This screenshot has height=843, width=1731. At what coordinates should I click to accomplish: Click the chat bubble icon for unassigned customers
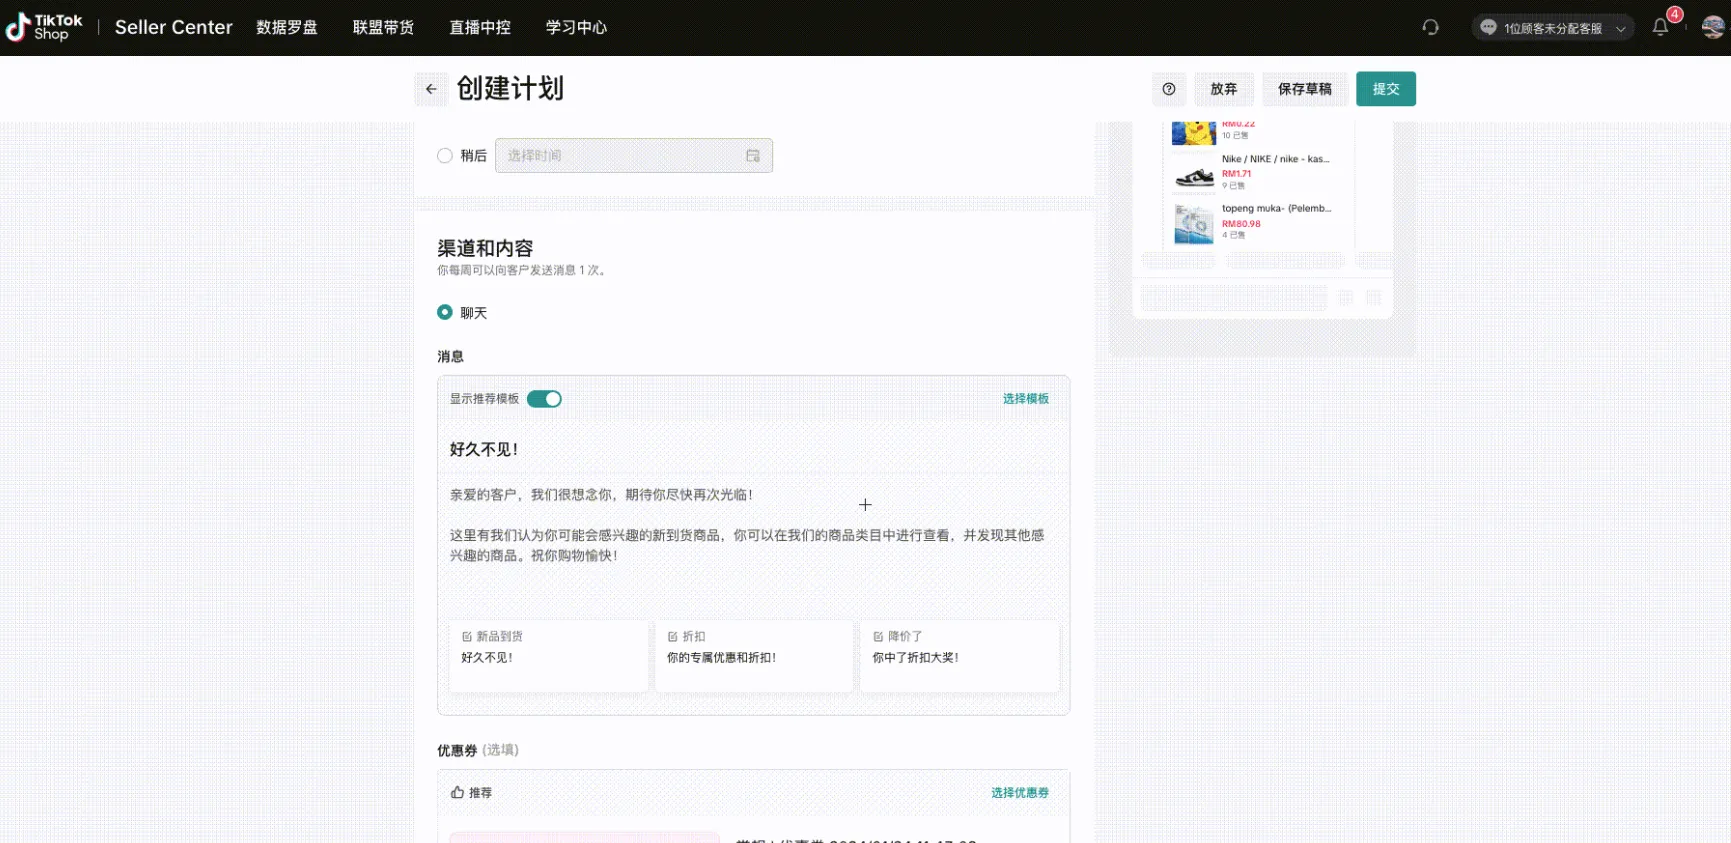pos(1488,28)
